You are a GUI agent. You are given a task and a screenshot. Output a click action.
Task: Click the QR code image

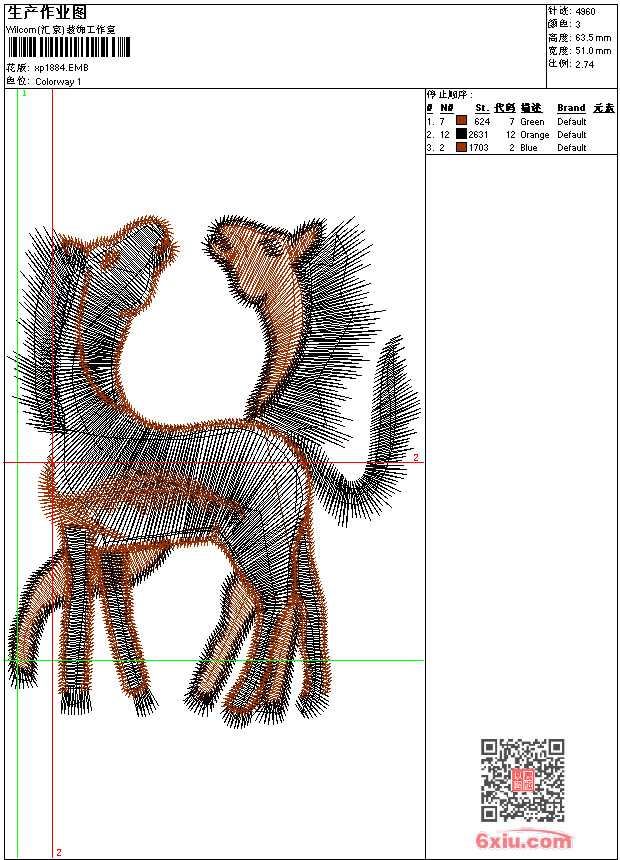[x=522, y=780]
